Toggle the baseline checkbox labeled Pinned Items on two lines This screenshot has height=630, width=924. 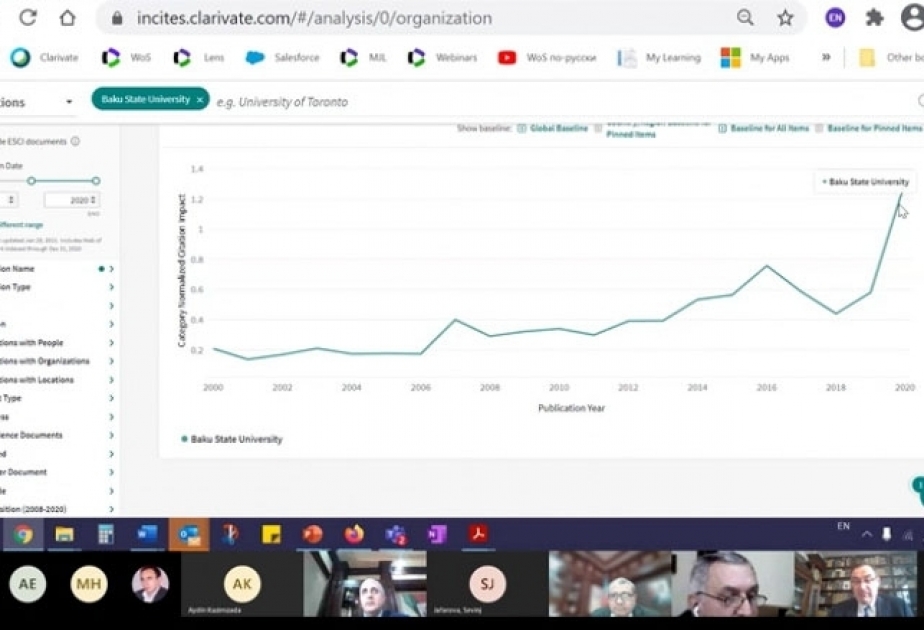(x=598, y=128)
